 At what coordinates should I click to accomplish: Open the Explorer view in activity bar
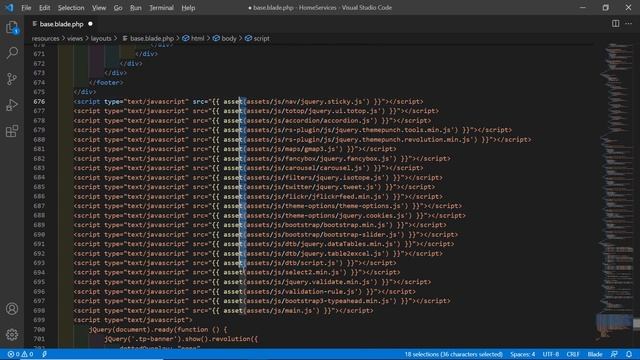point(12,28)
